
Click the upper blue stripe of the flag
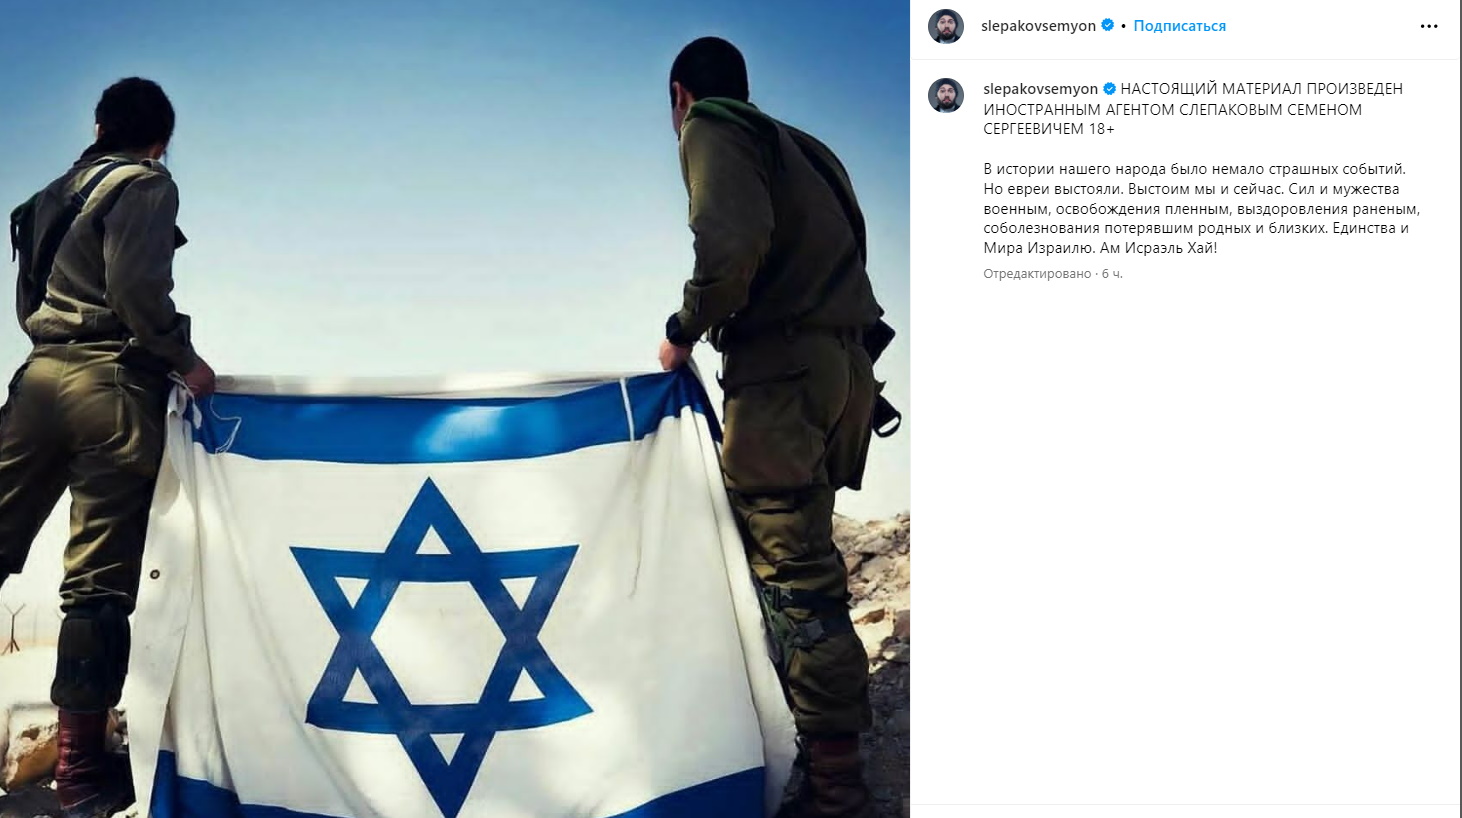[450, 422]
